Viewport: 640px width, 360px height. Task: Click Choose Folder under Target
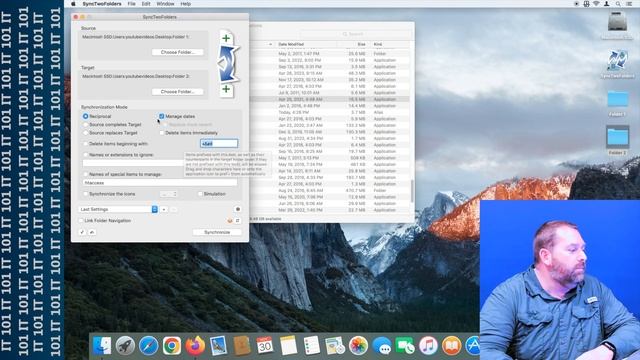(178, 92)
